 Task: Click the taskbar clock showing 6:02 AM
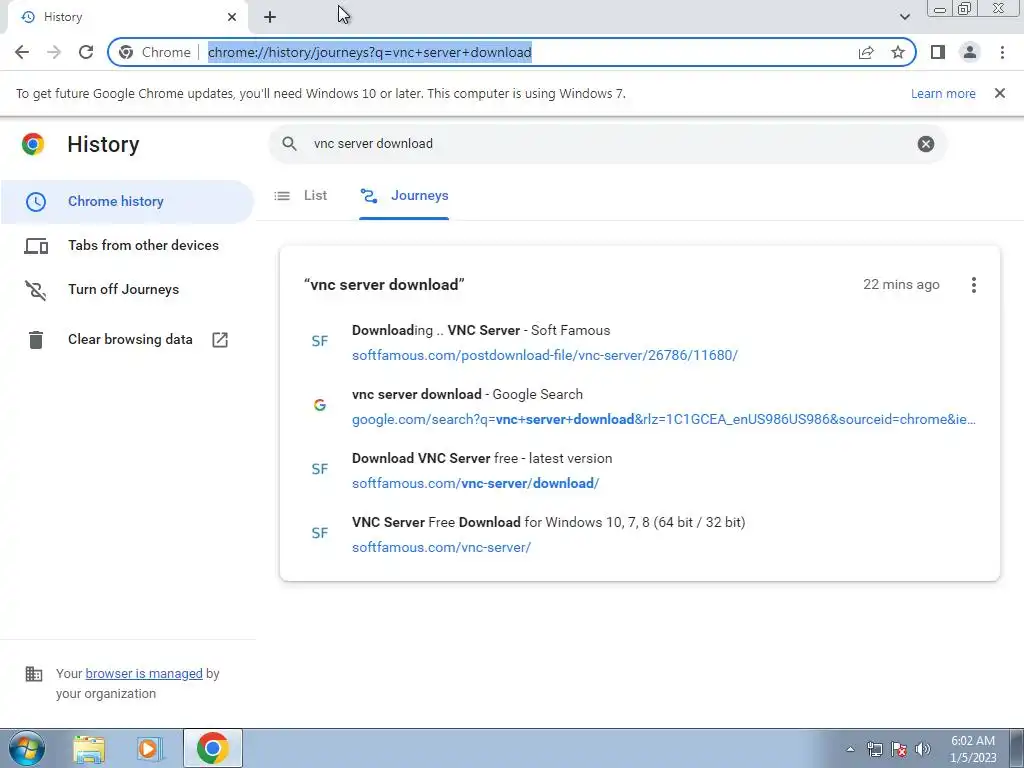coord(973,749)
